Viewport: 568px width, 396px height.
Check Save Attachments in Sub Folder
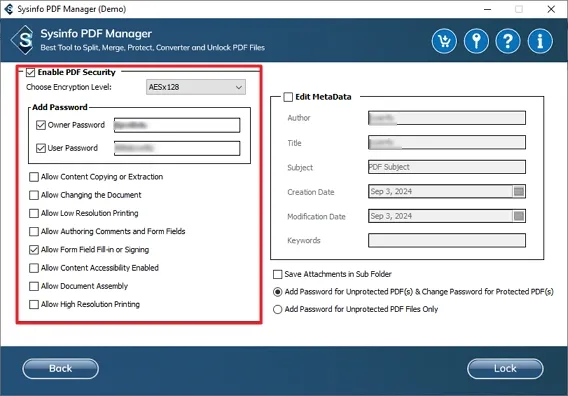277,274
